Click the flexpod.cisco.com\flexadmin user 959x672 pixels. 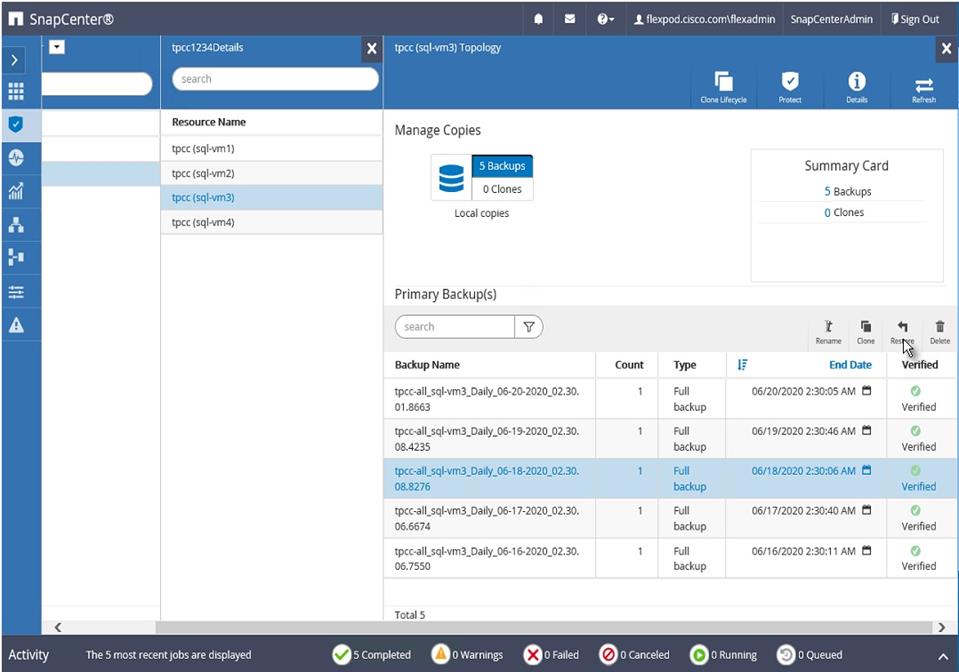pos(704,19)
